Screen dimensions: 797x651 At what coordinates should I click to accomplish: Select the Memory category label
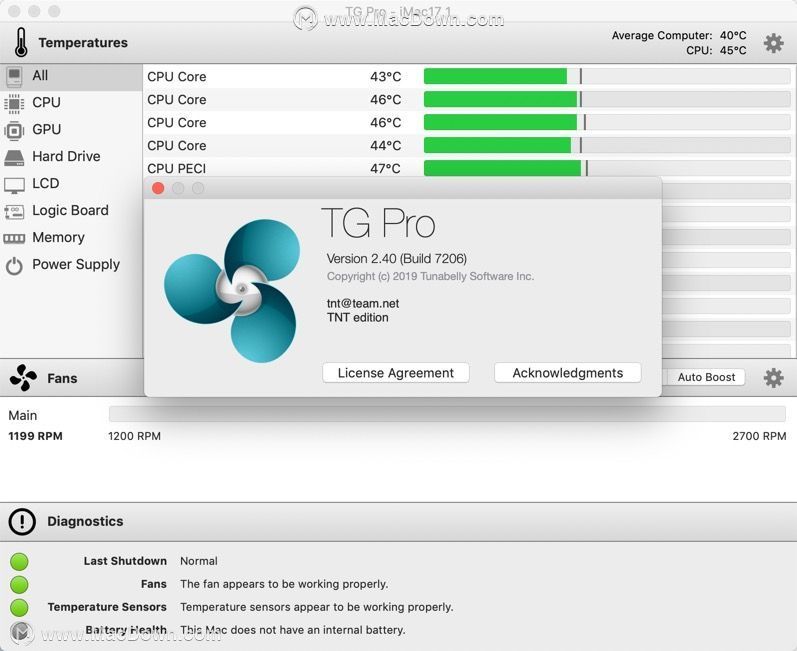pos(58,237)
